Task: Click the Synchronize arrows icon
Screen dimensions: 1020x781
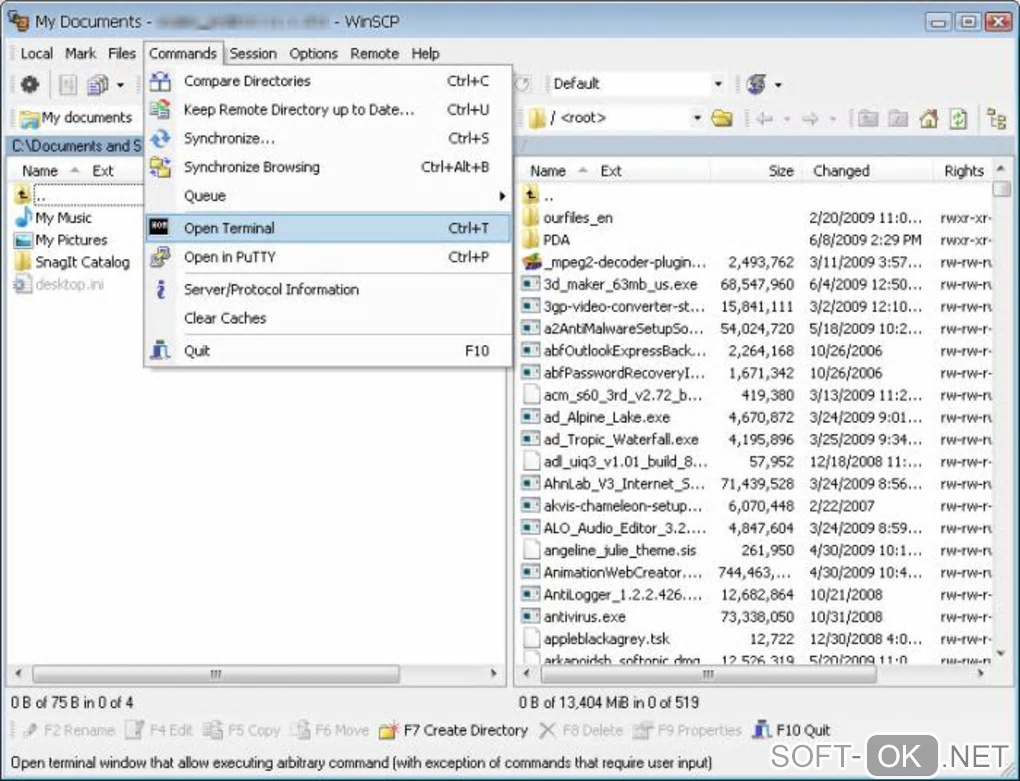Action: (160, 139)
